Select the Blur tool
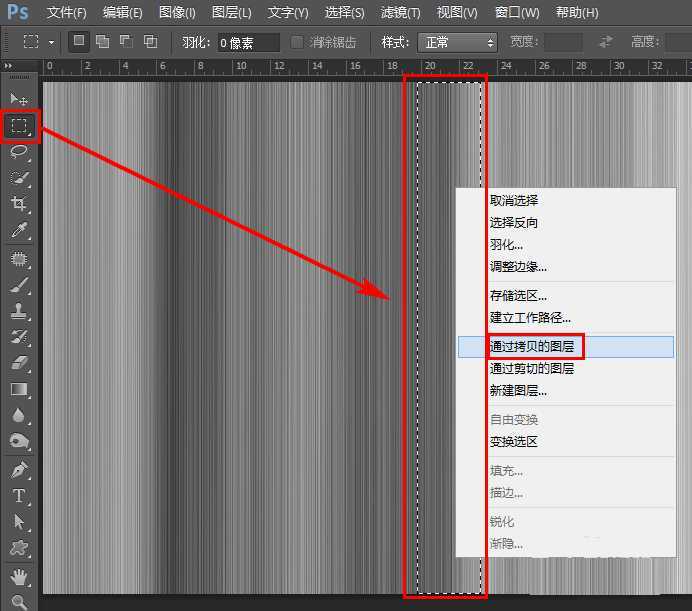The width and height of the screenshot is (692, 611). [x=19, y=415]
